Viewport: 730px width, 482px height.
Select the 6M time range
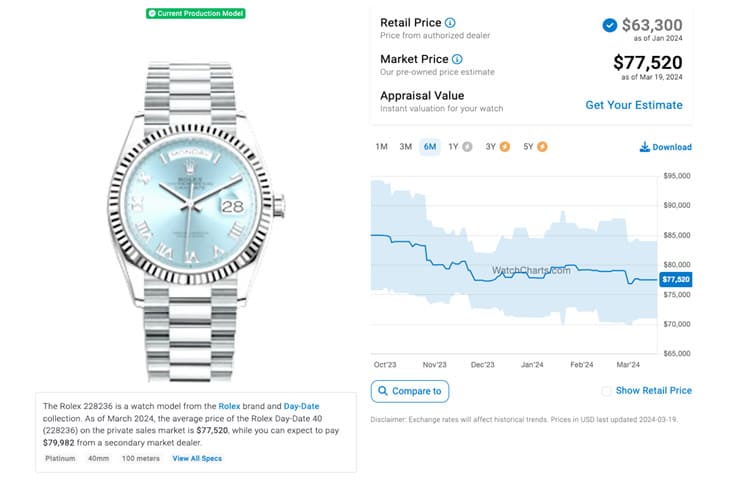(430, 147)
